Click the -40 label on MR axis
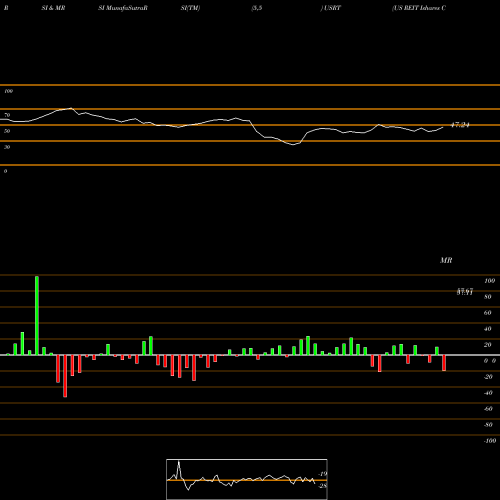 click(488, 393)
